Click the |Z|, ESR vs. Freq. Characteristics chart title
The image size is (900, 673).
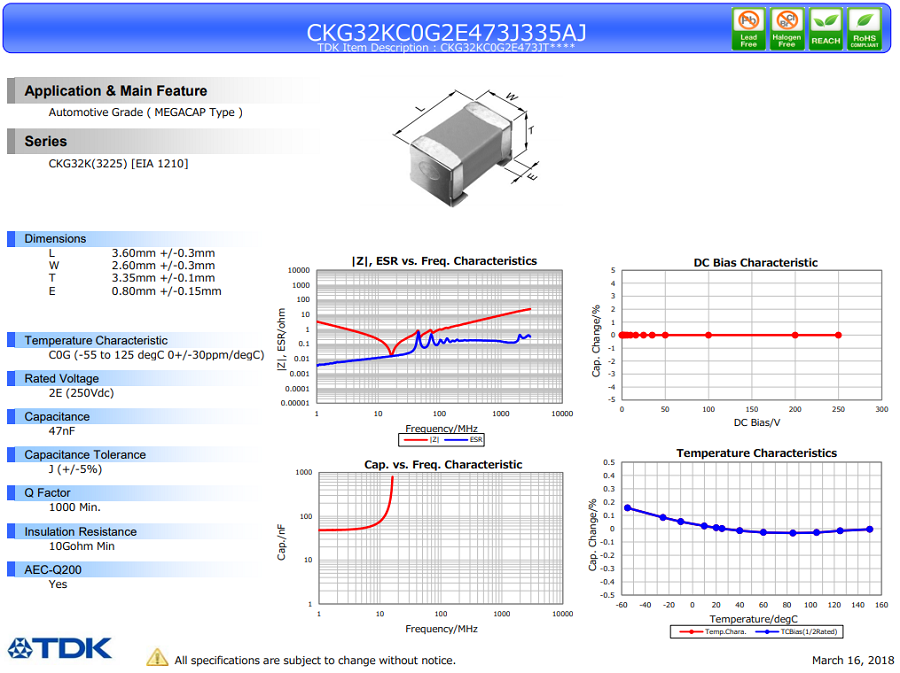tap(444, 261)
